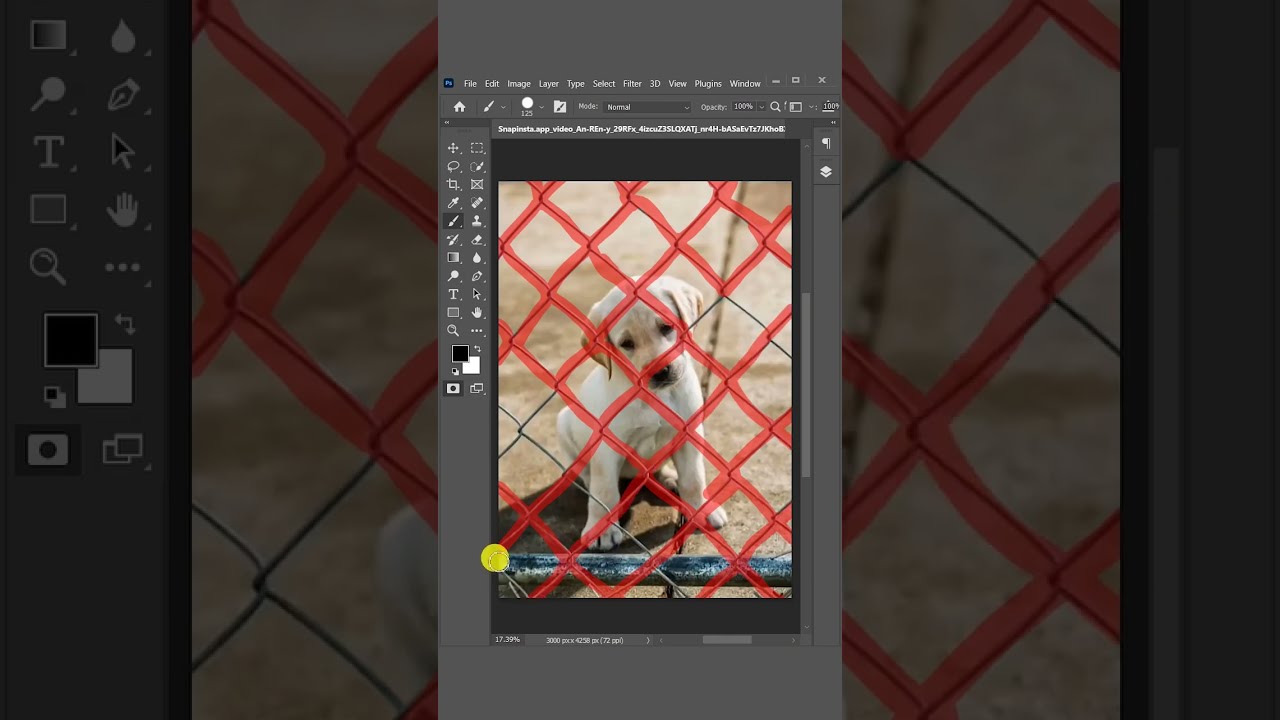
Task: Toggle Quick Mask mode in small toolbar
Action: point(453,388)
